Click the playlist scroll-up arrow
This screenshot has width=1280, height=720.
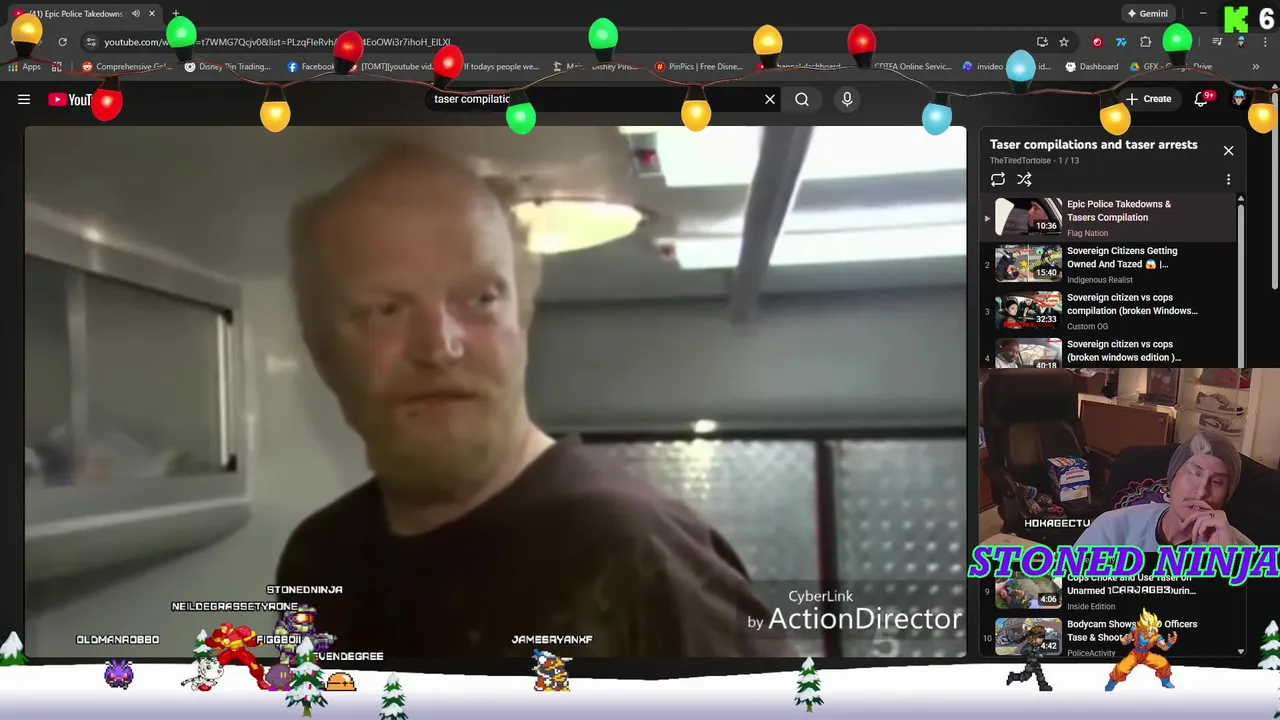click(x=1241, y=198)
